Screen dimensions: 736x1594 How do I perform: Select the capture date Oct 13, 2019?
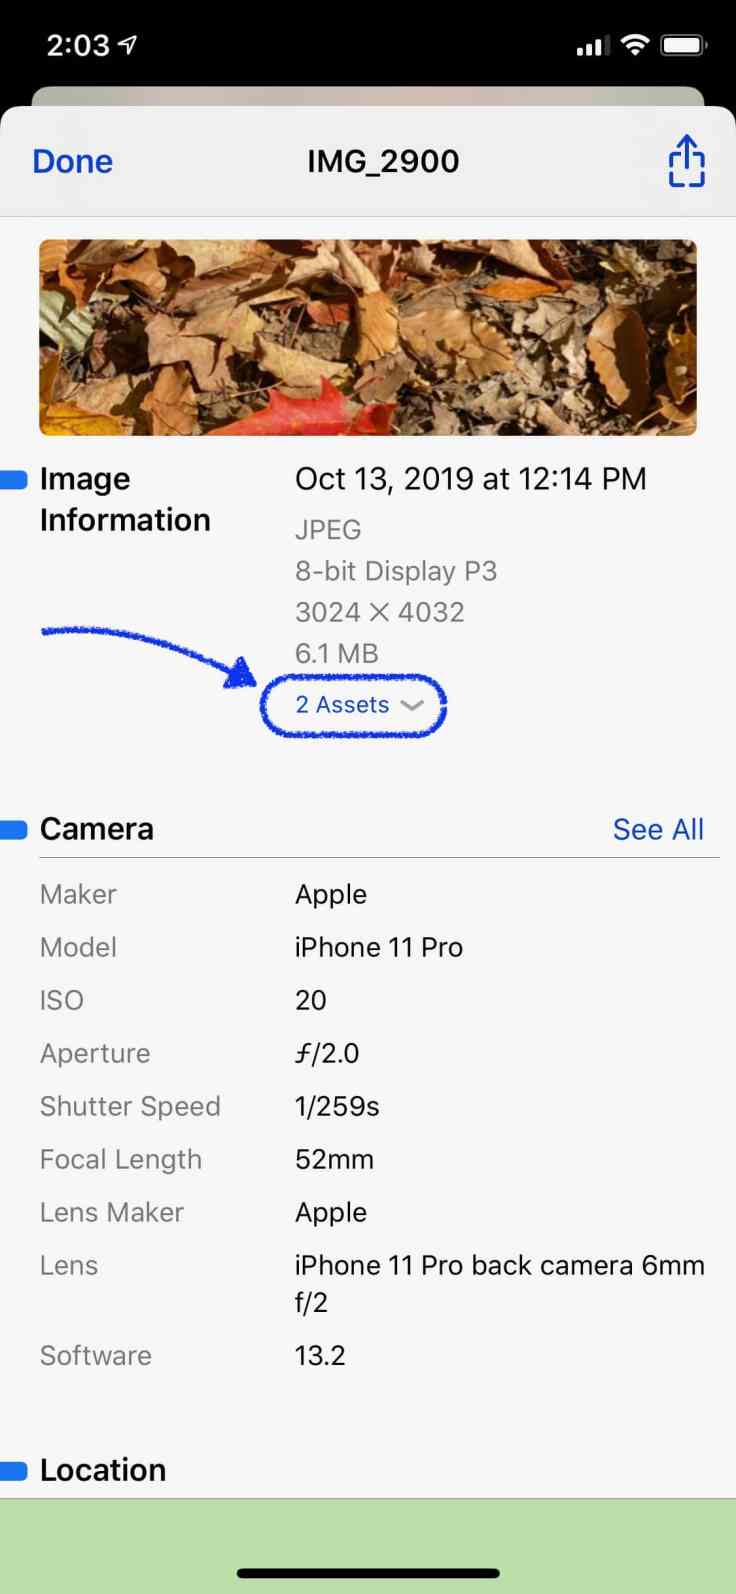coord(470,479)
